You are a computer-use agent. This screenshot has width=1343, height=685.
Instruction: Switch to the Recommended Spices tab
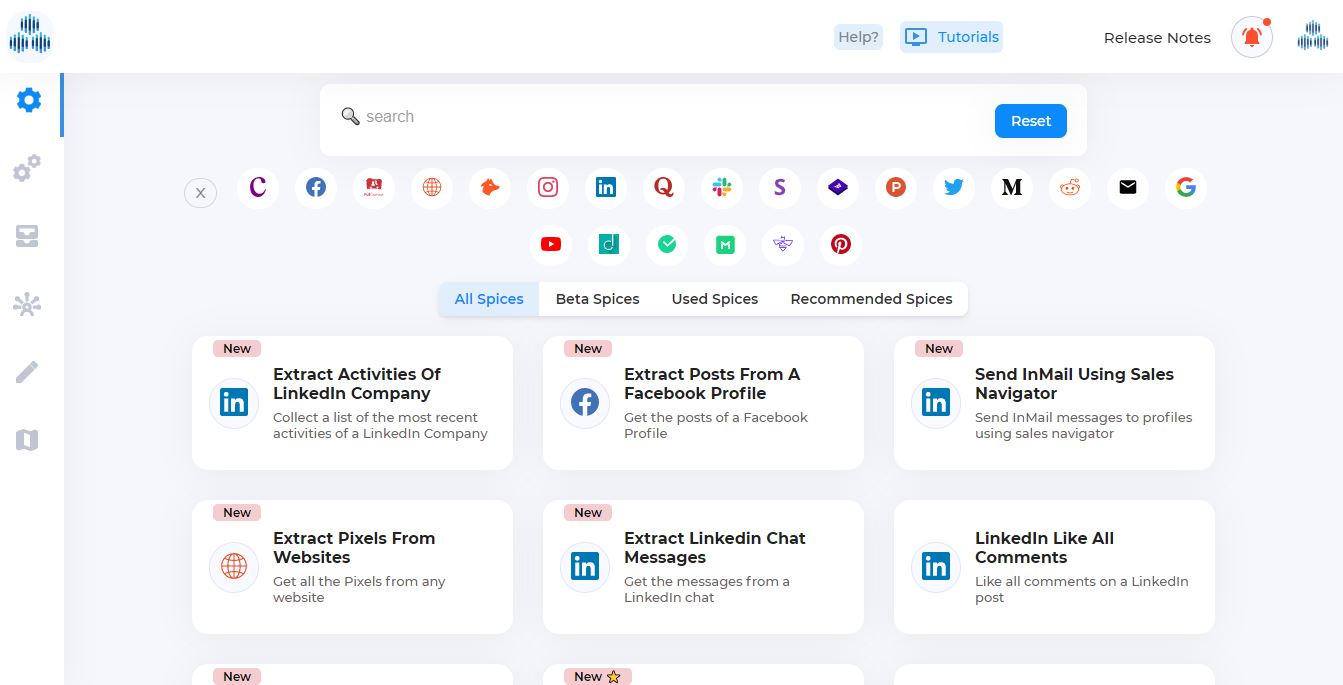click(x=871, y=299)
